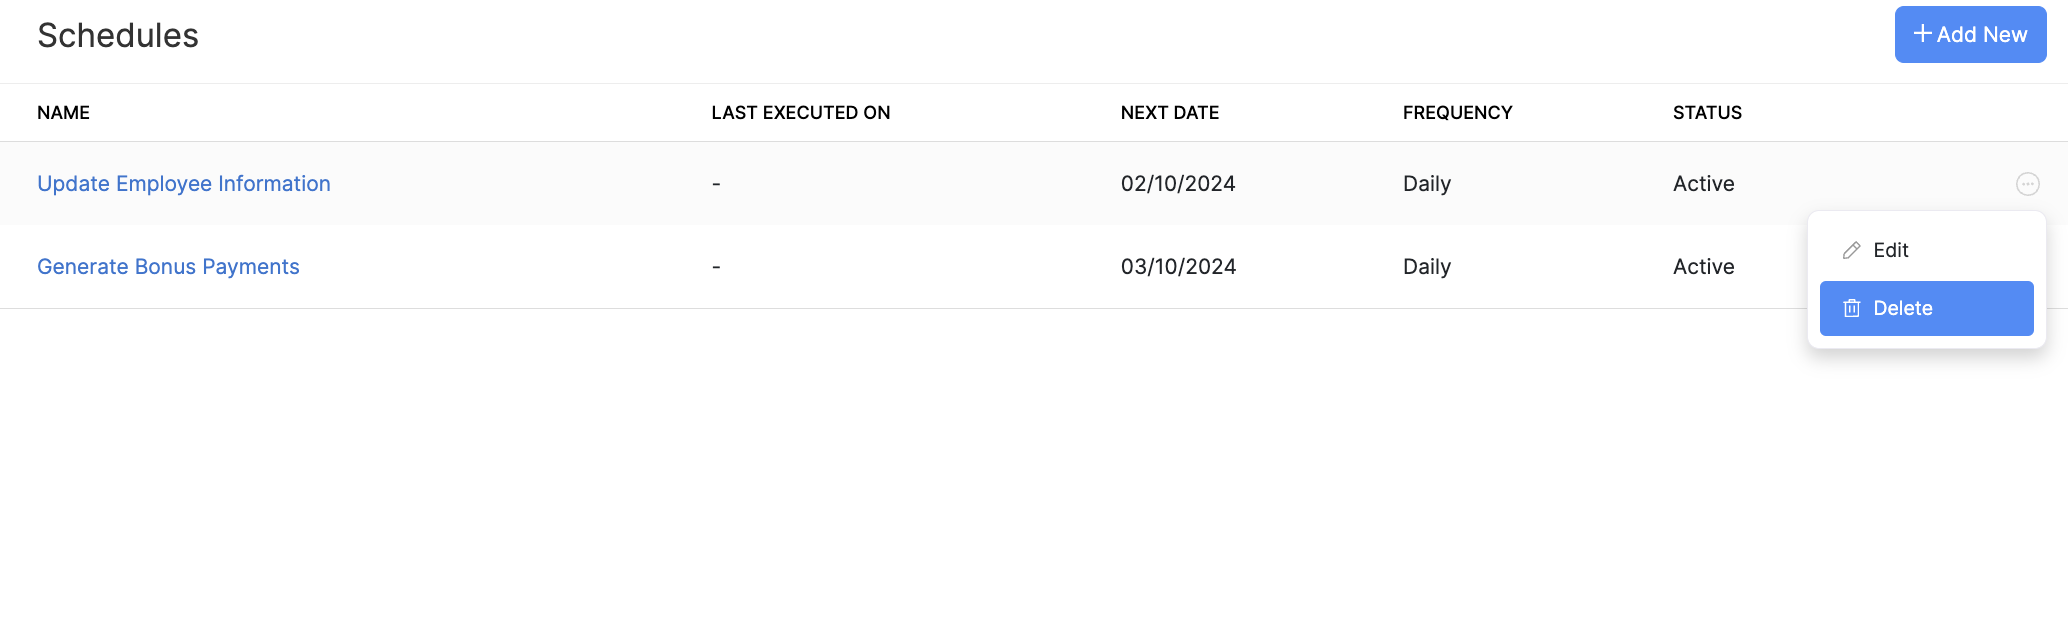
Task: Click the pencil icon beside Edit
Action: point(1851,250)
